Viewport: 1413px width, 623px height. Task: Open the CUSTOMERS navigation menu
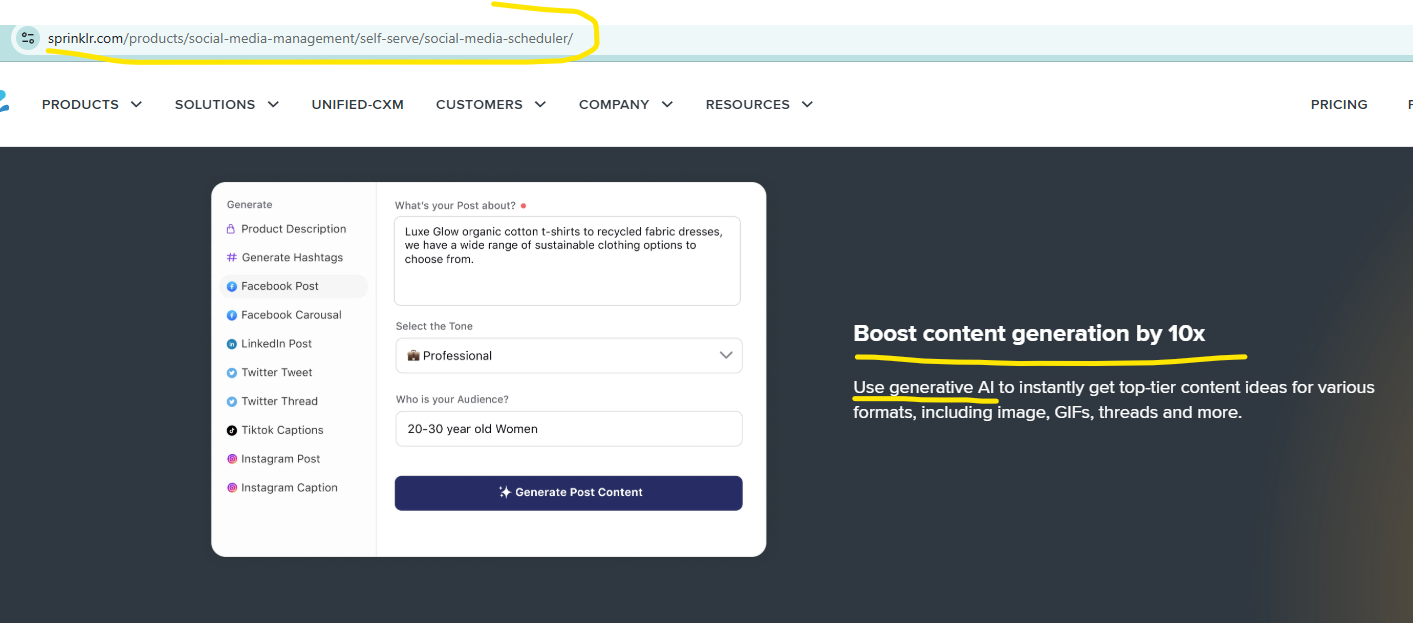click(x=479, y=104)
